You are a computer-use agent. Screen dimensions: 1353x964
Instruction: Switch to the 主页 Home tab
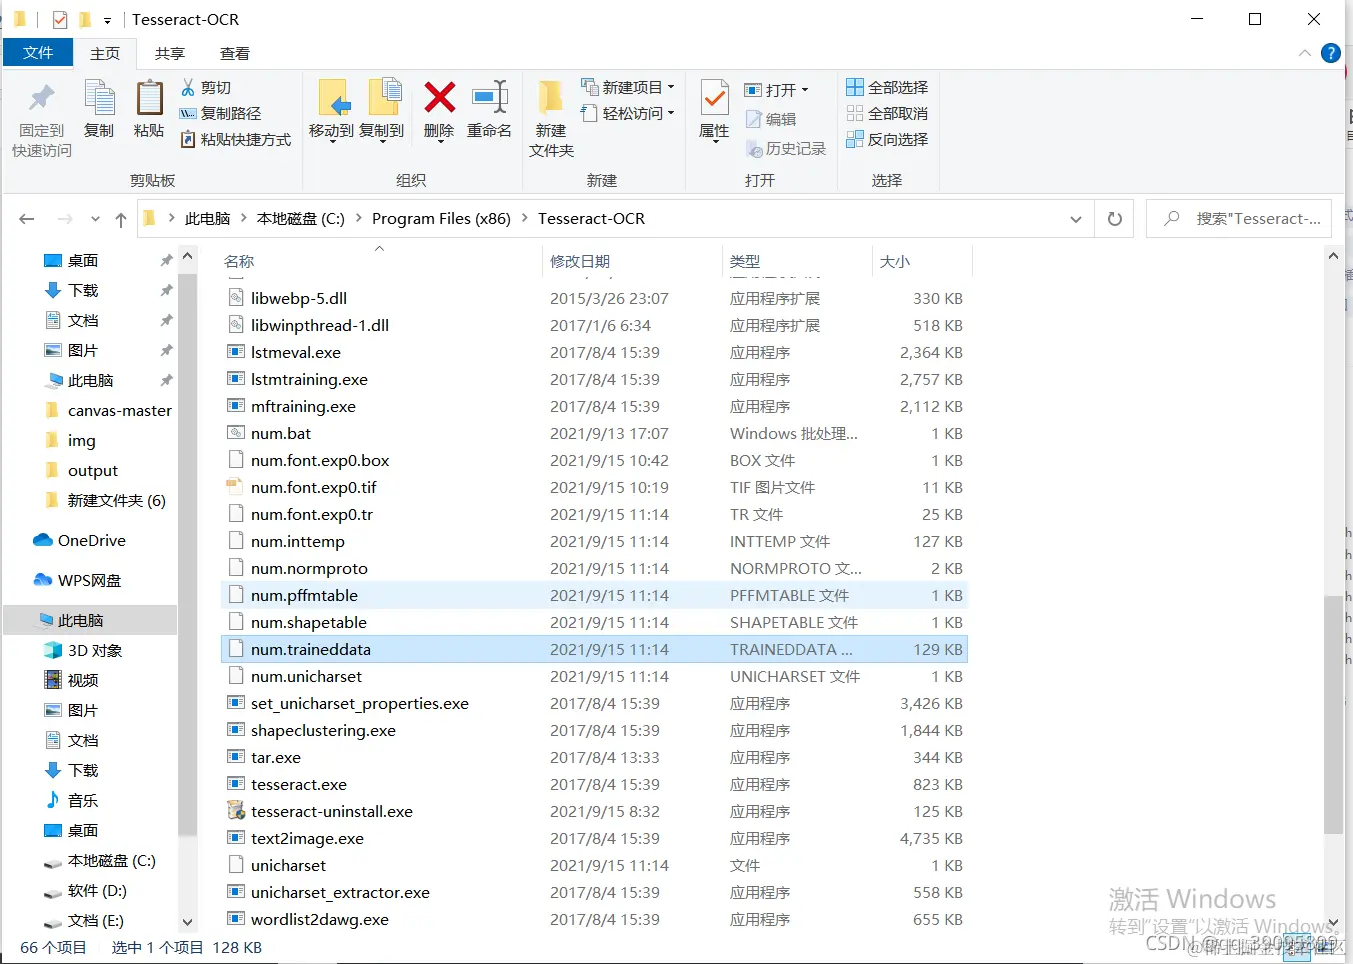[x=105, y=54]
